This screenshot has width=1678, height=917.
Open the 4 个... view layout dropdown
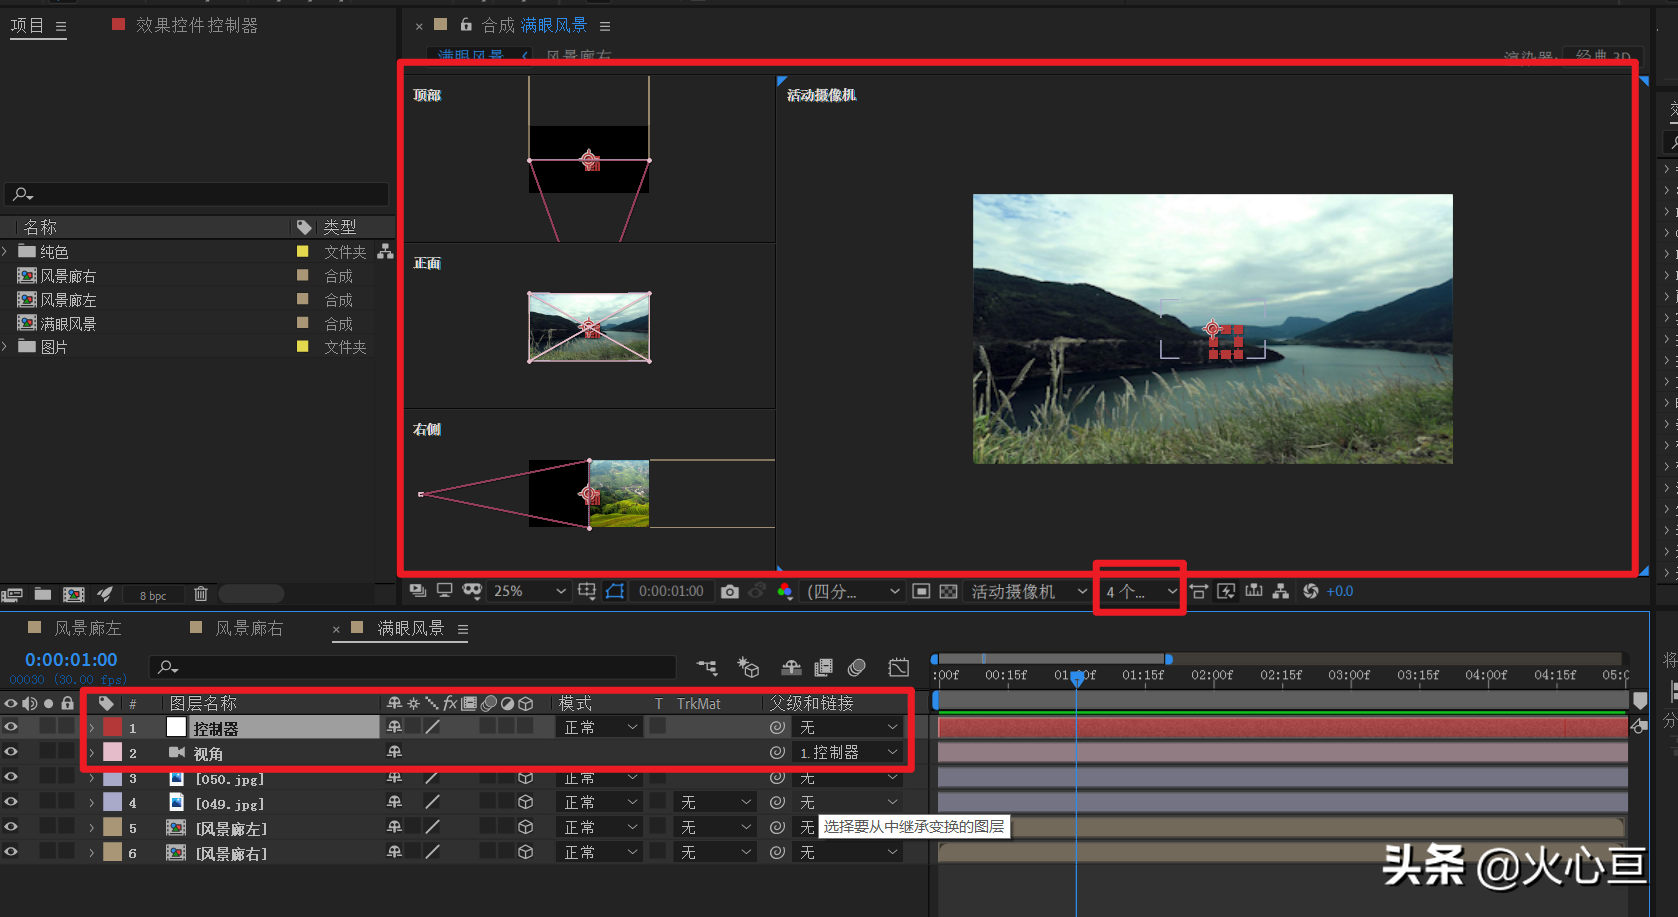pos(1140,591)
